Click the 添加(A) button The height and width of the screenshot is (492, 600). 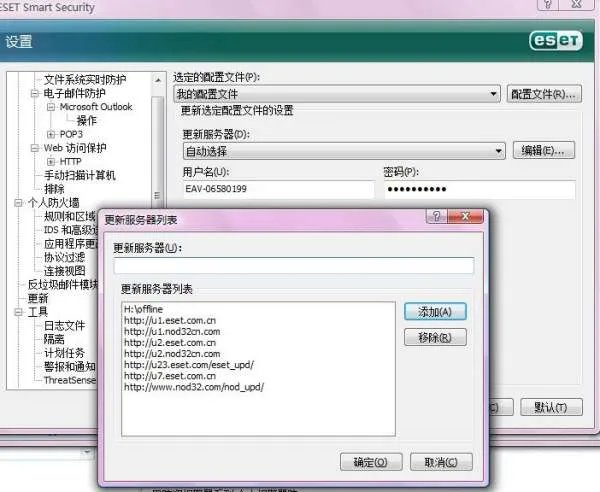435,312
